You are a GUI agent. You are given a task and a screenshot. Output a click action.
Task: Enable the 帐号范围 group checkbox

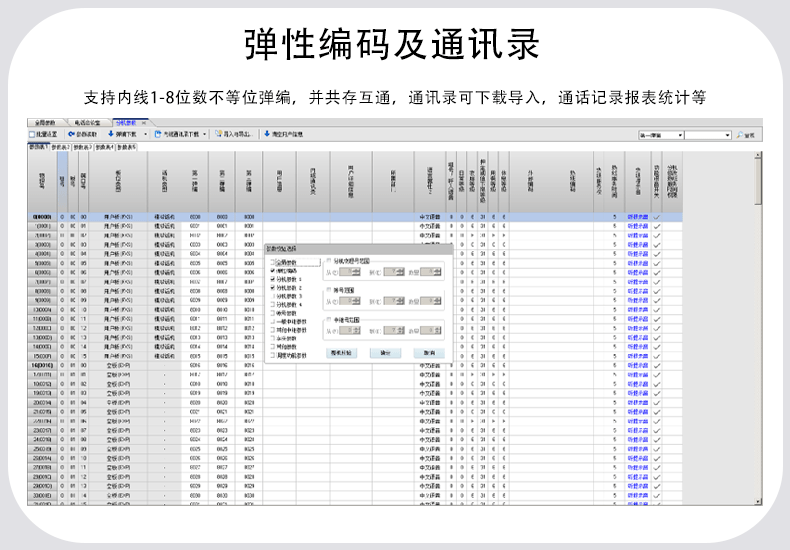pyautogui.click(x=329, y=290)
